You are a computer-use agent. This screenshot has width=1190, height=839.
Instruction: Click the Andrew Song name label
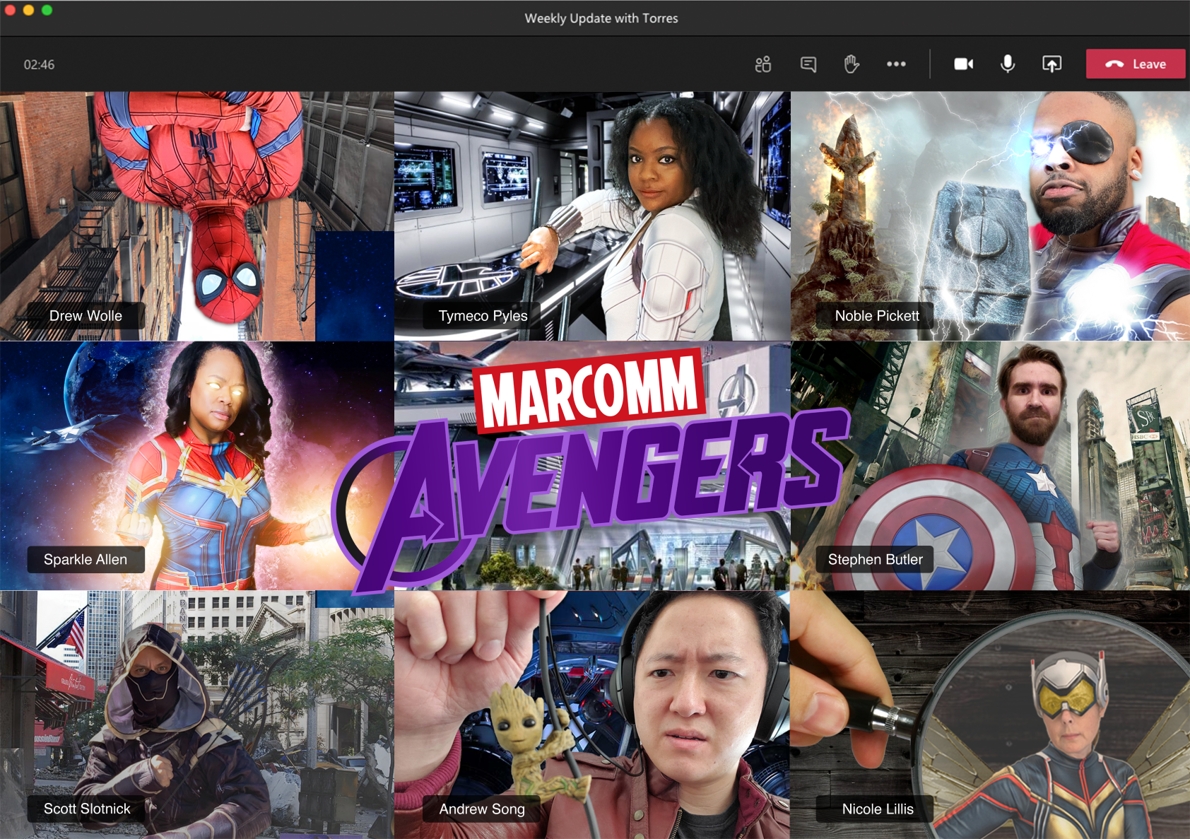482,809
